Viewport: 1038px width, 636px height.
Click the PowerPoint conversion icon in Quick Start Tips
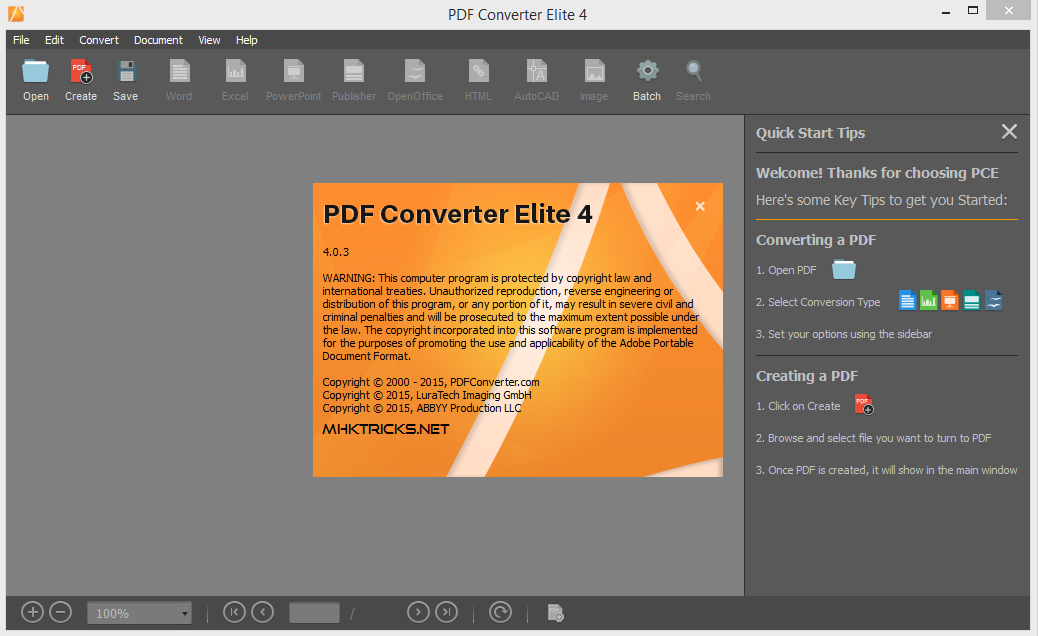[949, 300]
